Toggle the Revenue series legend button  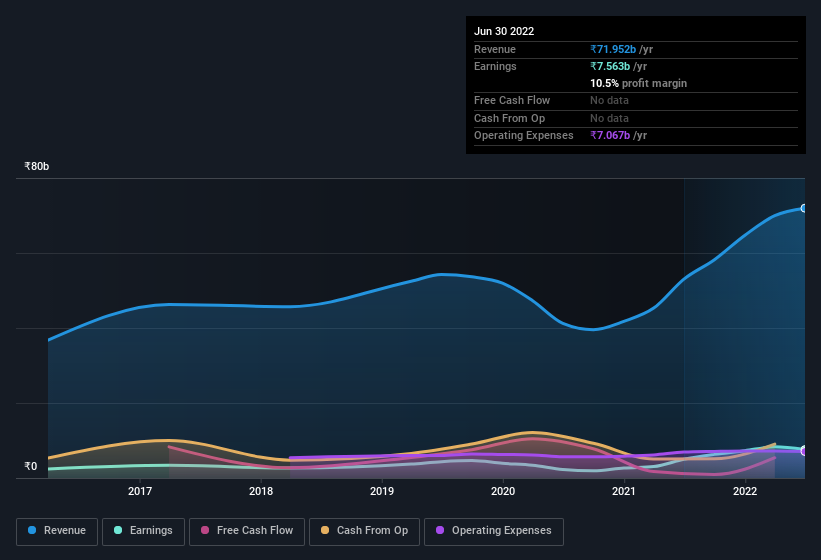pyautogui.click(x=57, y=531)
